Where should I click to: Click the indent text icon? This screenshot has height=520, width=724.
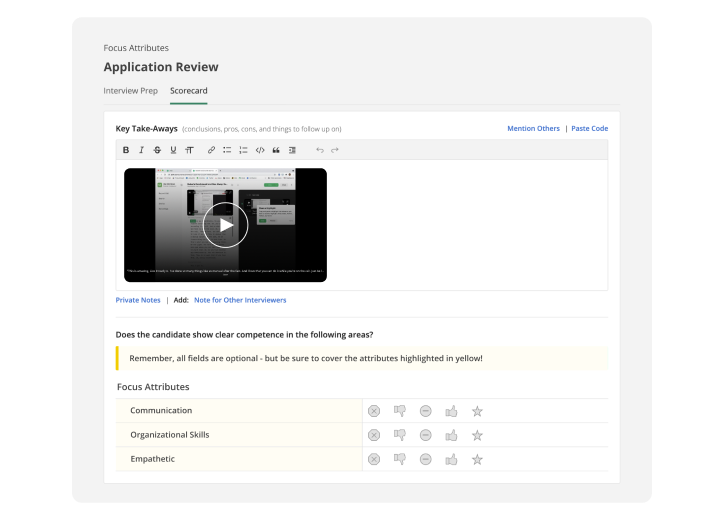(x=292, y=150)
